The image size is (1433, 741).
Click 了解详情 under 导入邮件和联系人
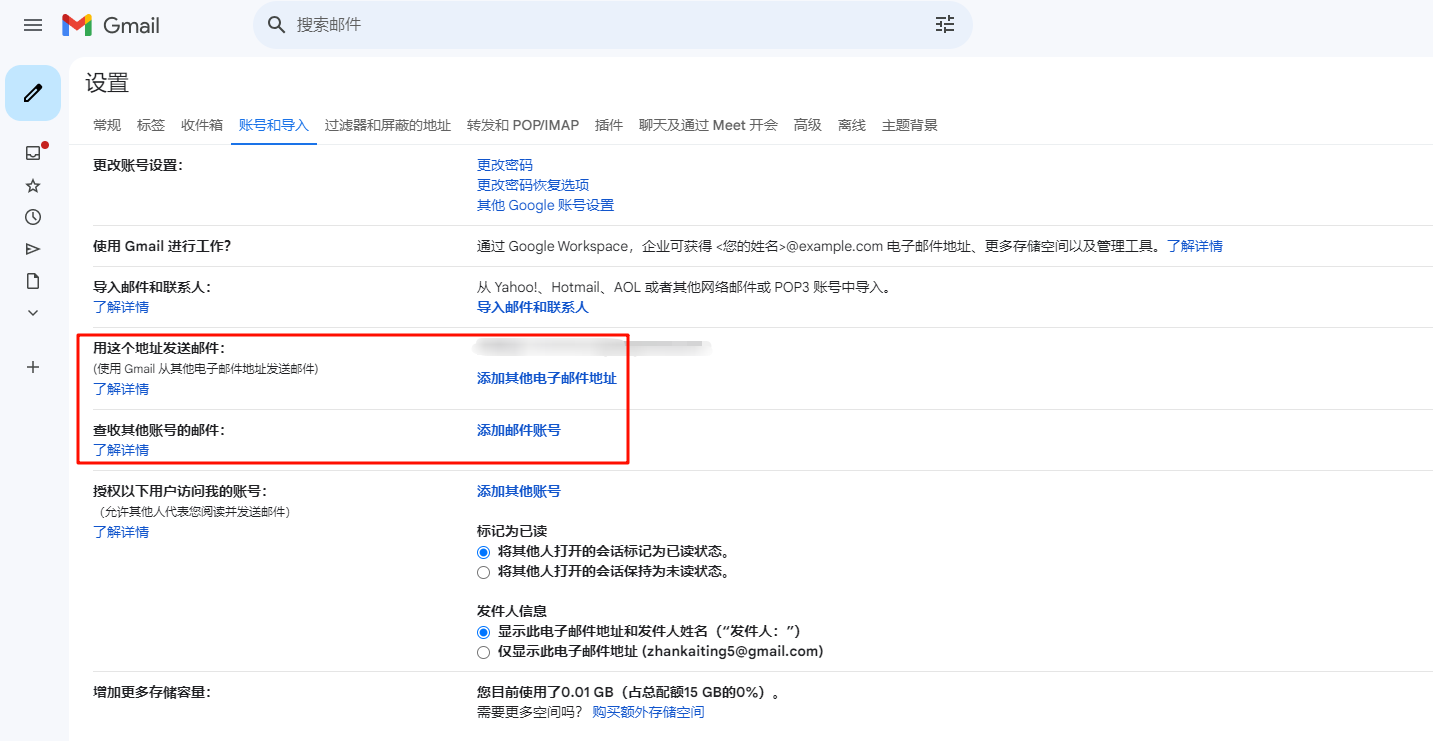(x=121, y=307)
